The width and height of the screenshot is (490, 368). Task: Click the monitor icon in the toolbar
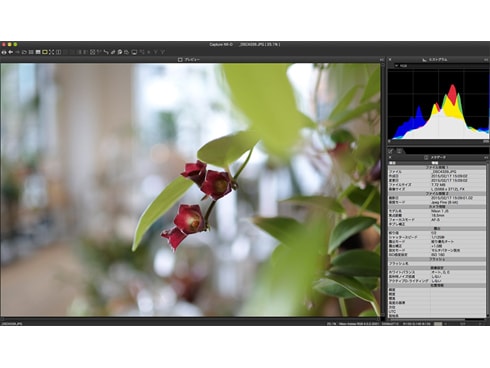pyautogui.click(x=134, y=52)
